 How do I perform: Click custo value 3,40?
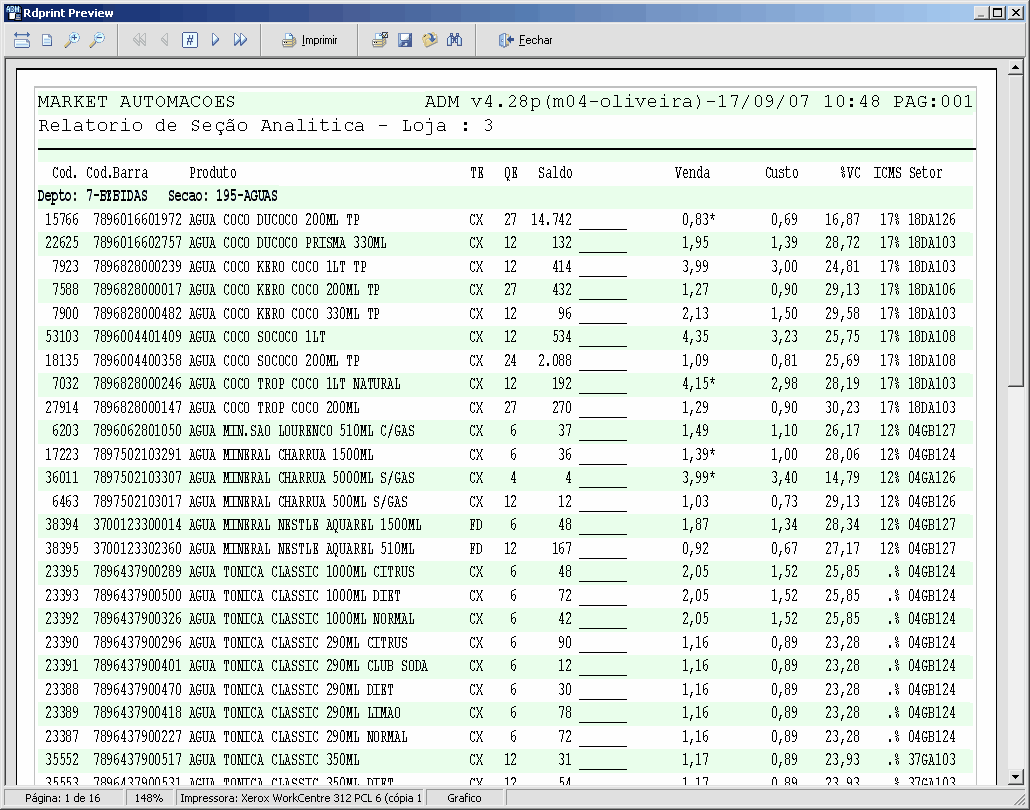point(784,478)
